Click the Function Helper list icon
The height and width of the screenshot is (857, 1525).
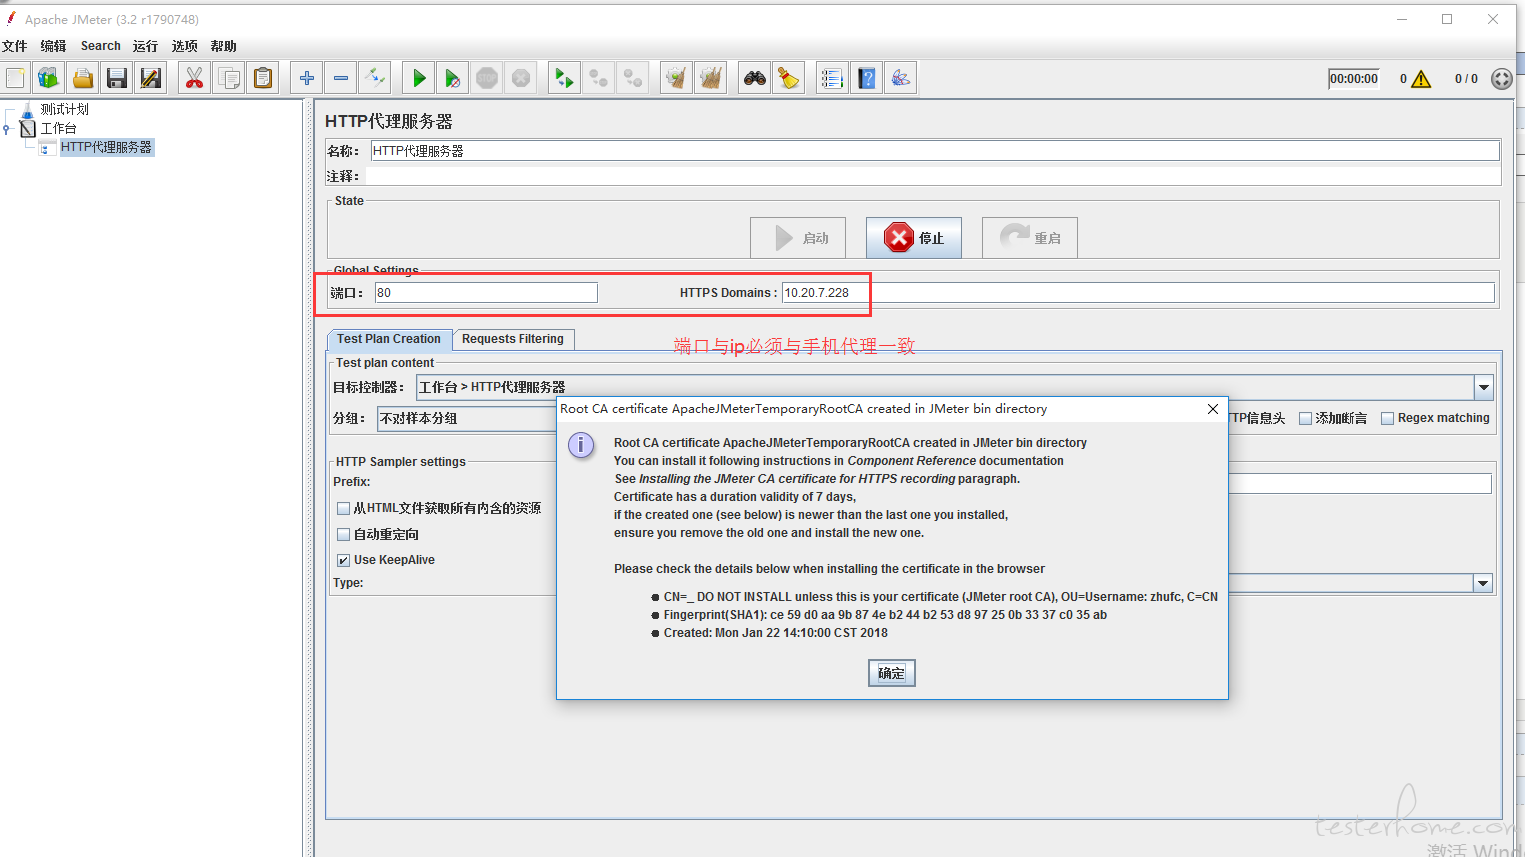tap(832, 78)
